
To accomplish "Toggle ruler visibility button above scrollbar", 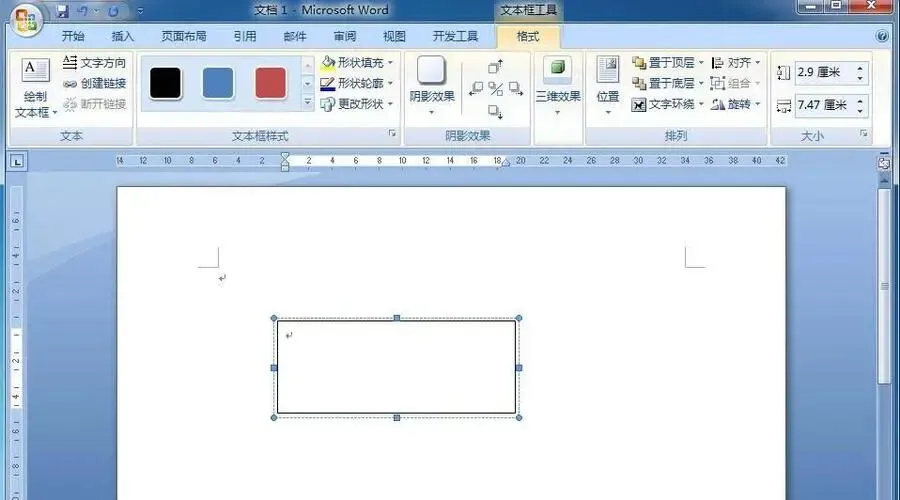I will (884, 163).
